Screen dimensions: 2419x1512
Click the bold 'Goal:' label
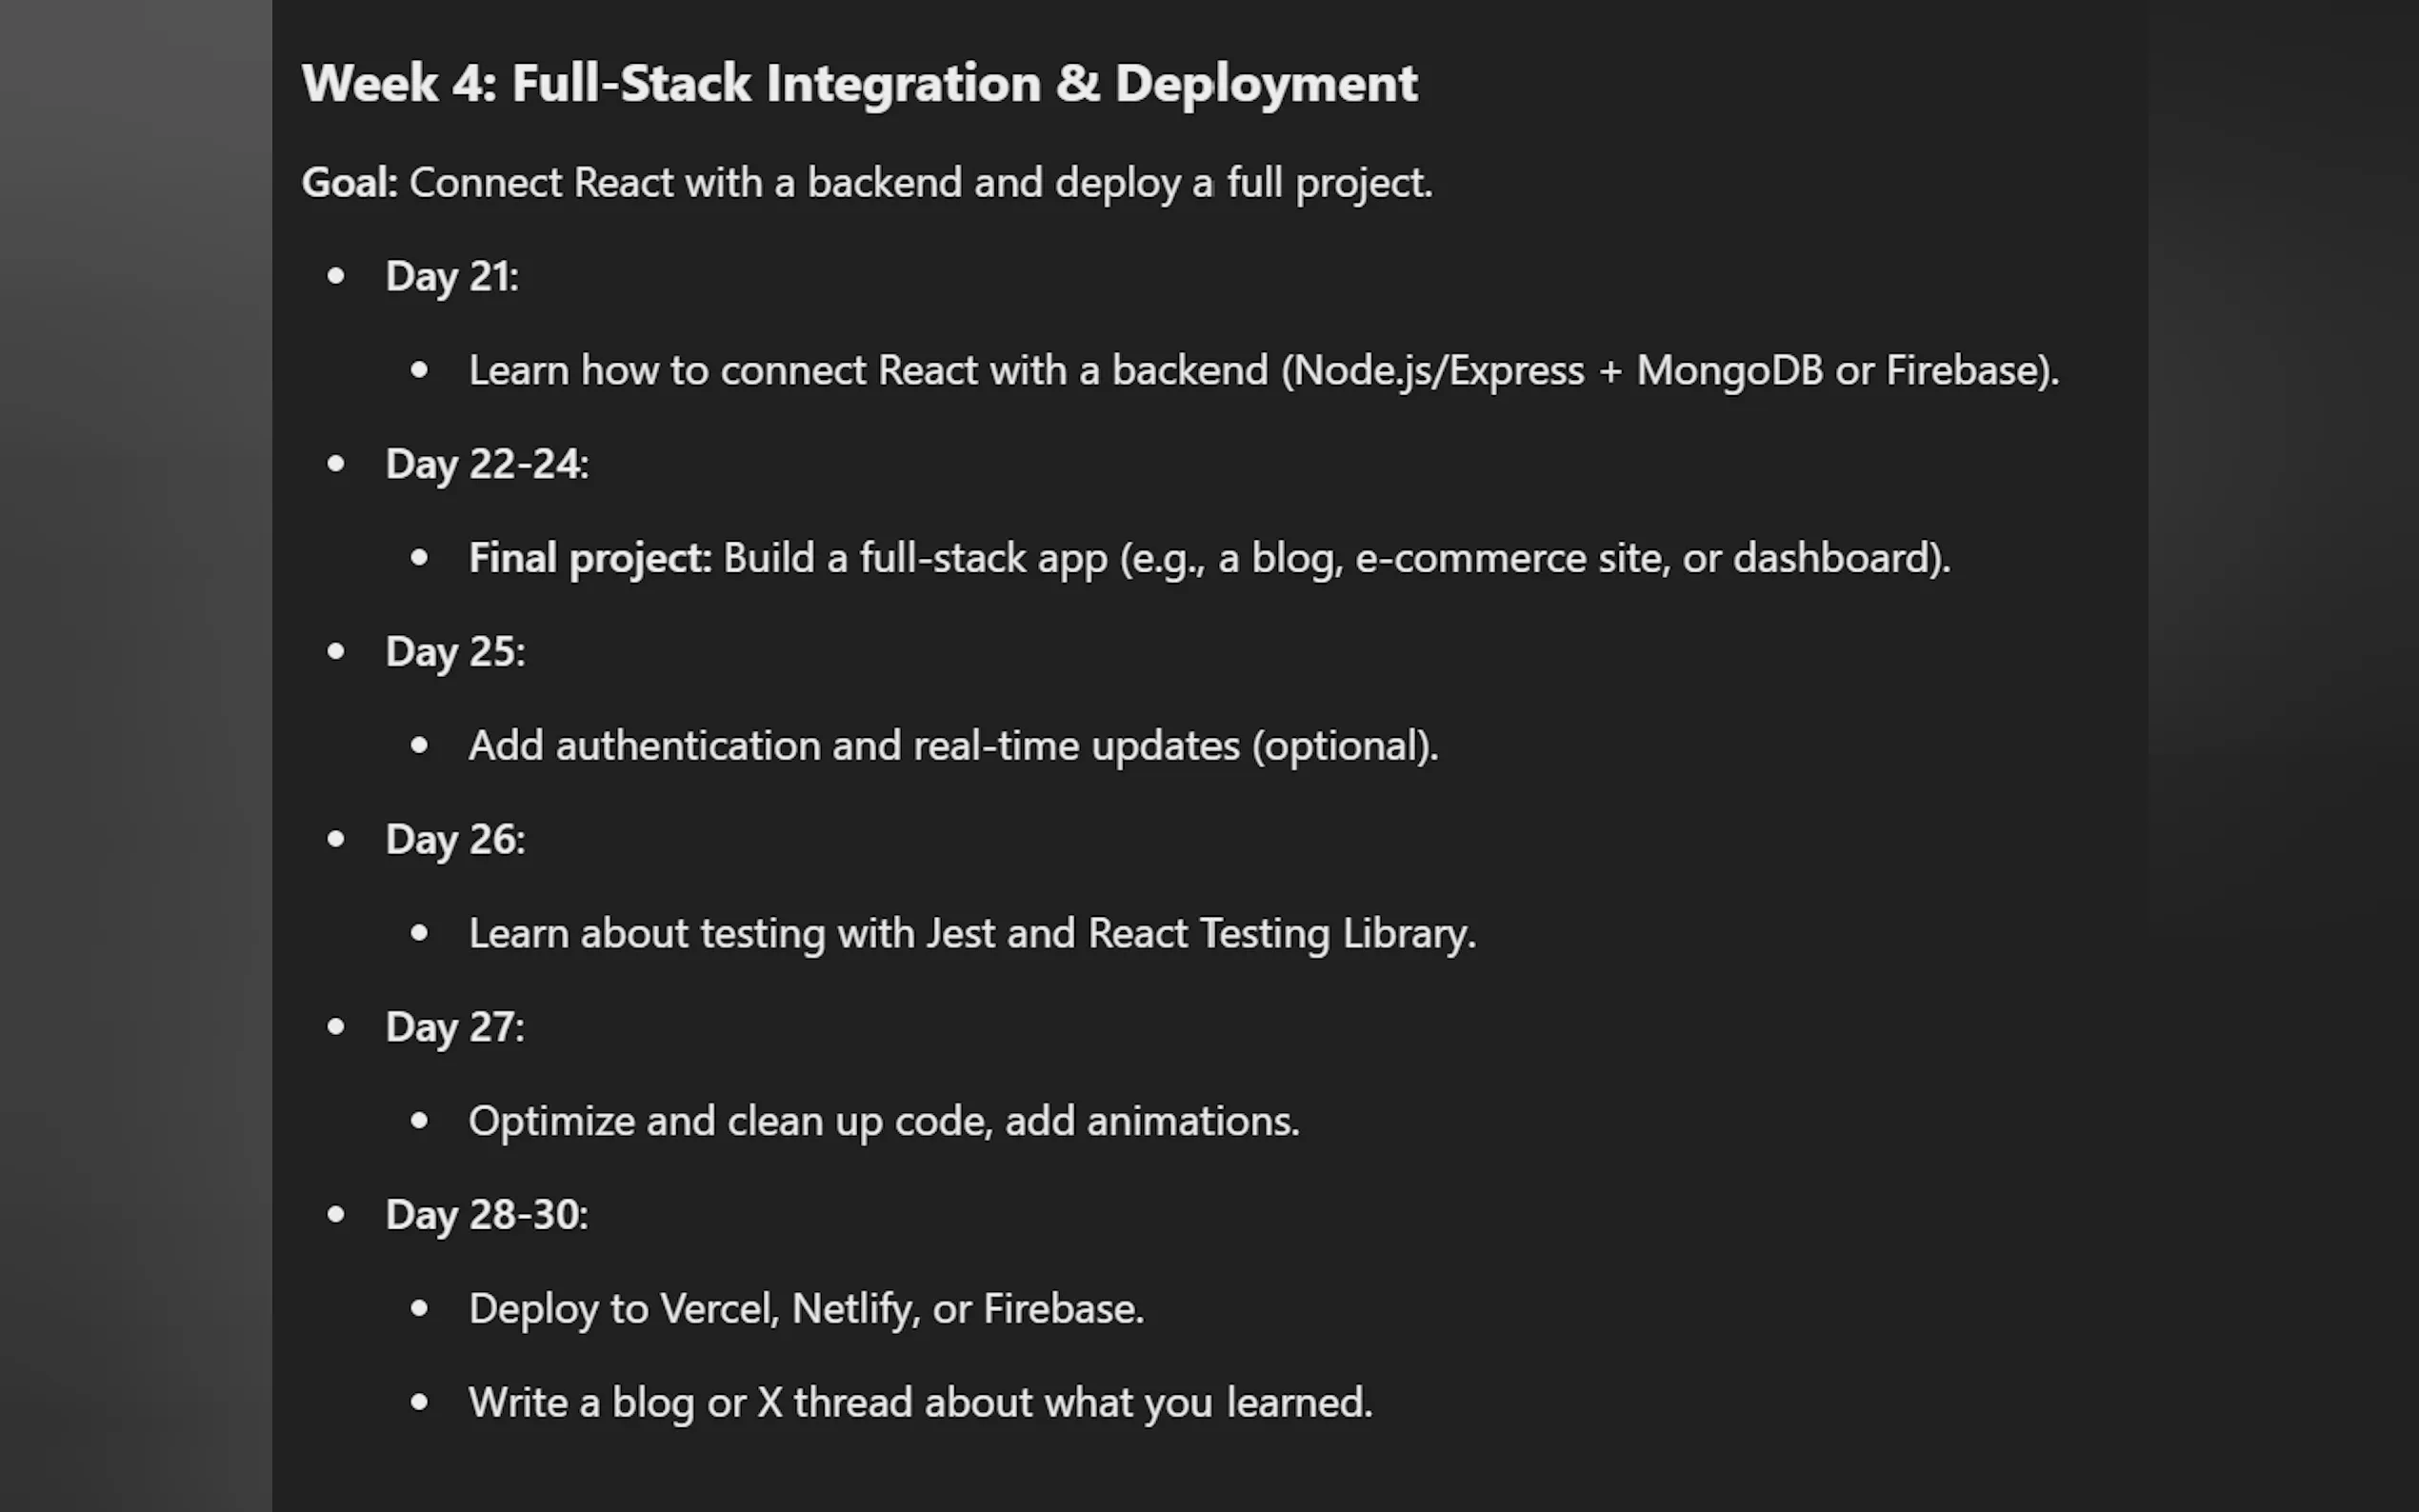349,183
